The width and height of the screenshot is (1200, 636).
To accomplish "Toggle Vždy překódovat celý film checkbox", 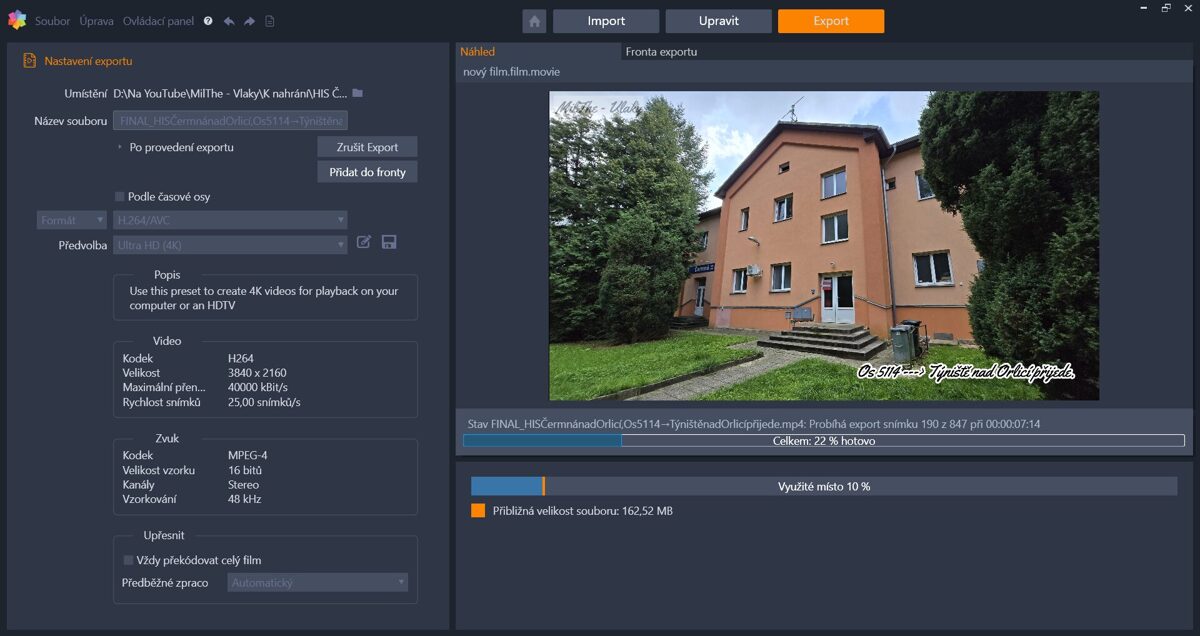I will click(128, 560).
